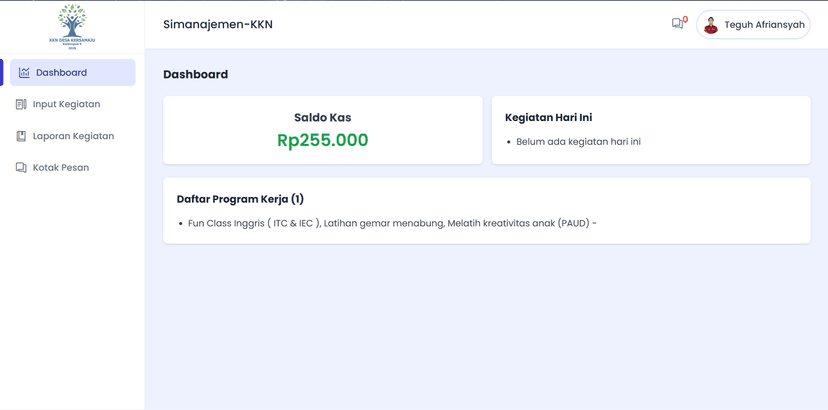The width and height of the screenshot is (828, 410).
Task: Open user menu labeled Teguh Afriansyah
Action: [x=764, y=25]
